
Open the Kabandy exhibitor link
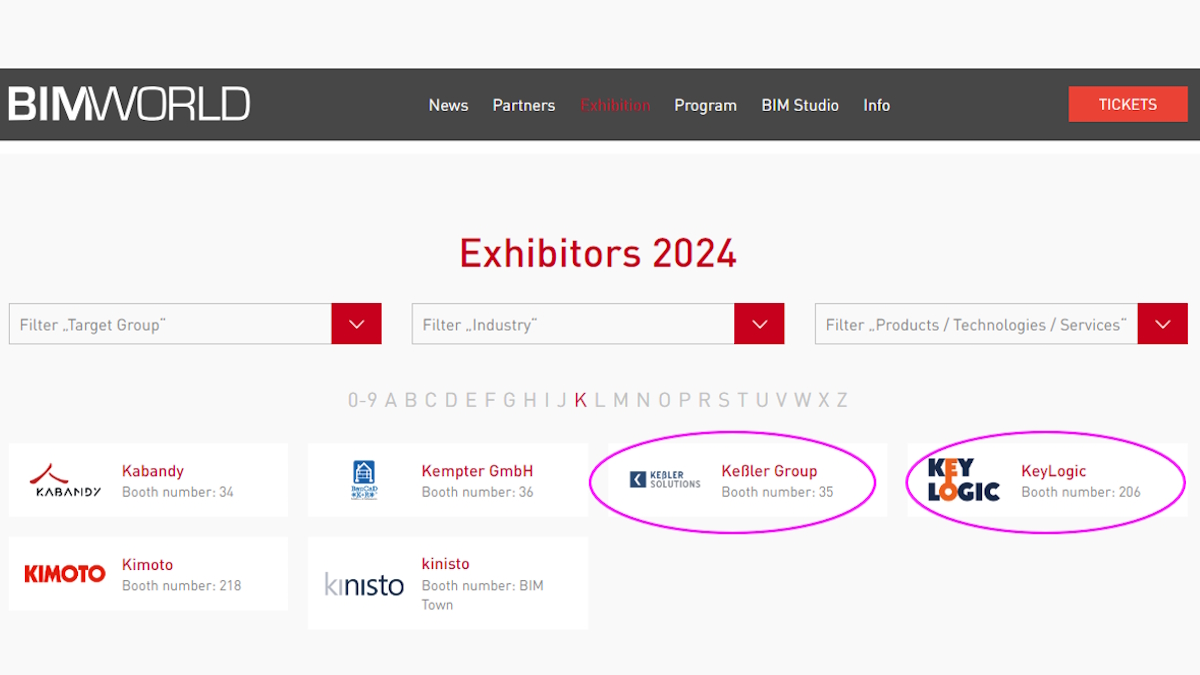153,471
